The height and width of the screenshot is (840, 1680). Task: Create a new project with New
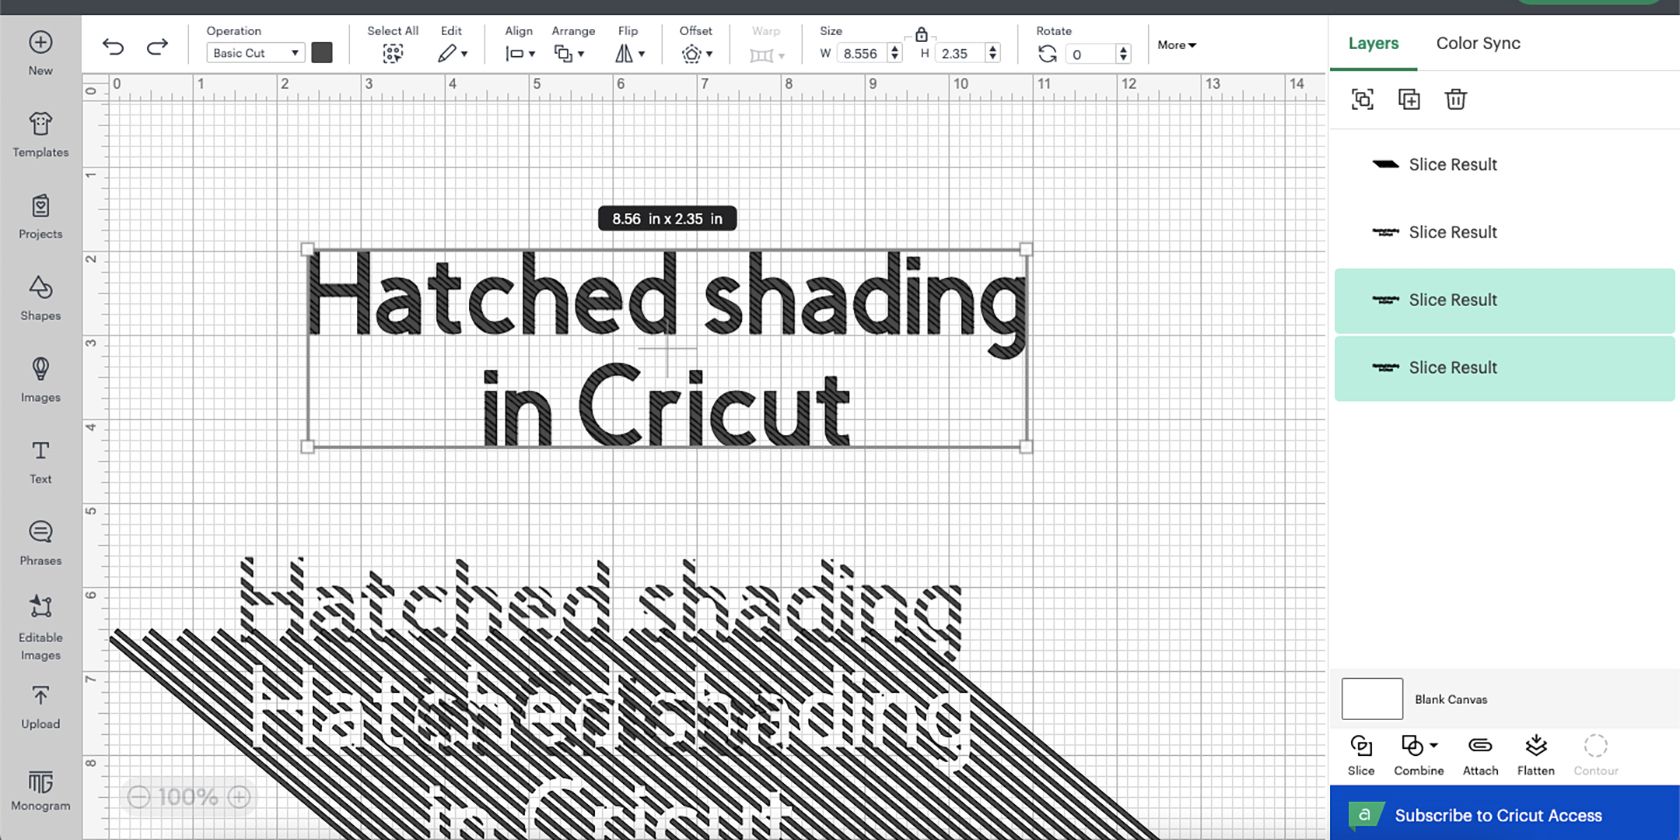tap(40, 53)
